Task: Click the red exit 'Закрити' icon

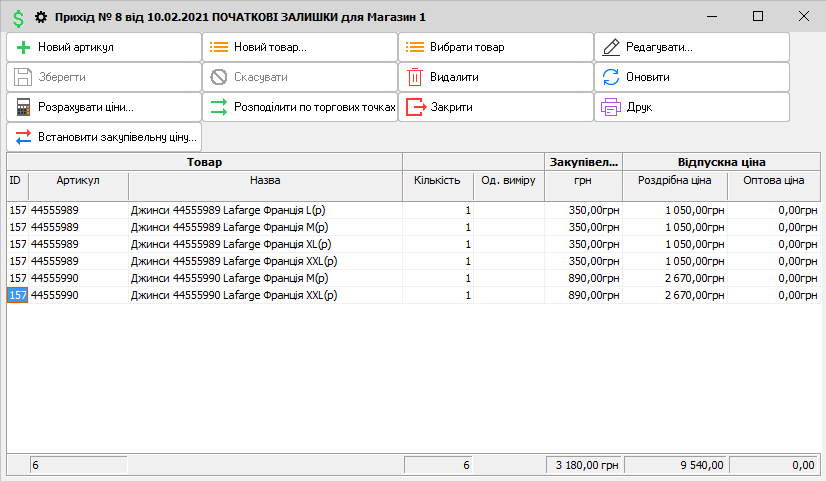Action: pos(415,107)
